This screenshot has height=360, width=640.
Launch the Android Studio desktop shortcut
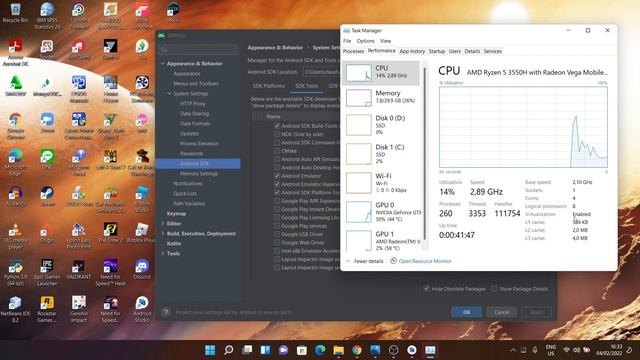coord(142,309)
